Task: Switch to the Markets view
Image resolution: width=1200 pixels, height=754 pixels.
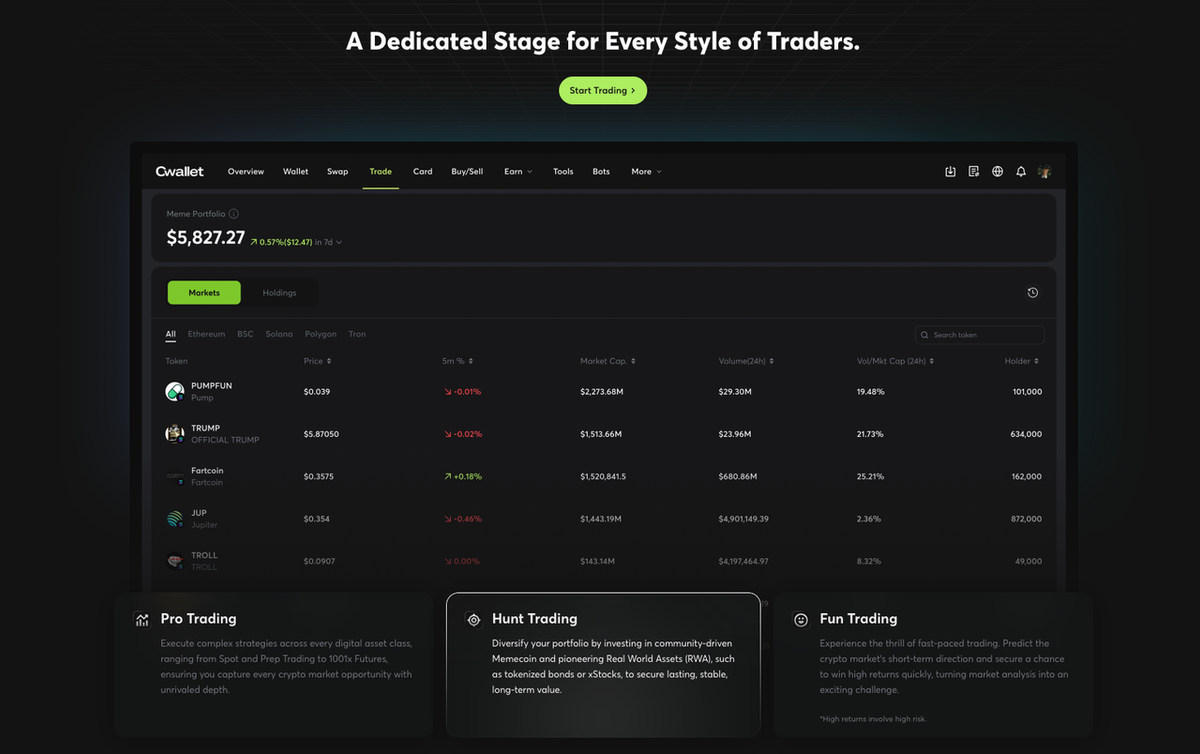Action: coord(204,293)
